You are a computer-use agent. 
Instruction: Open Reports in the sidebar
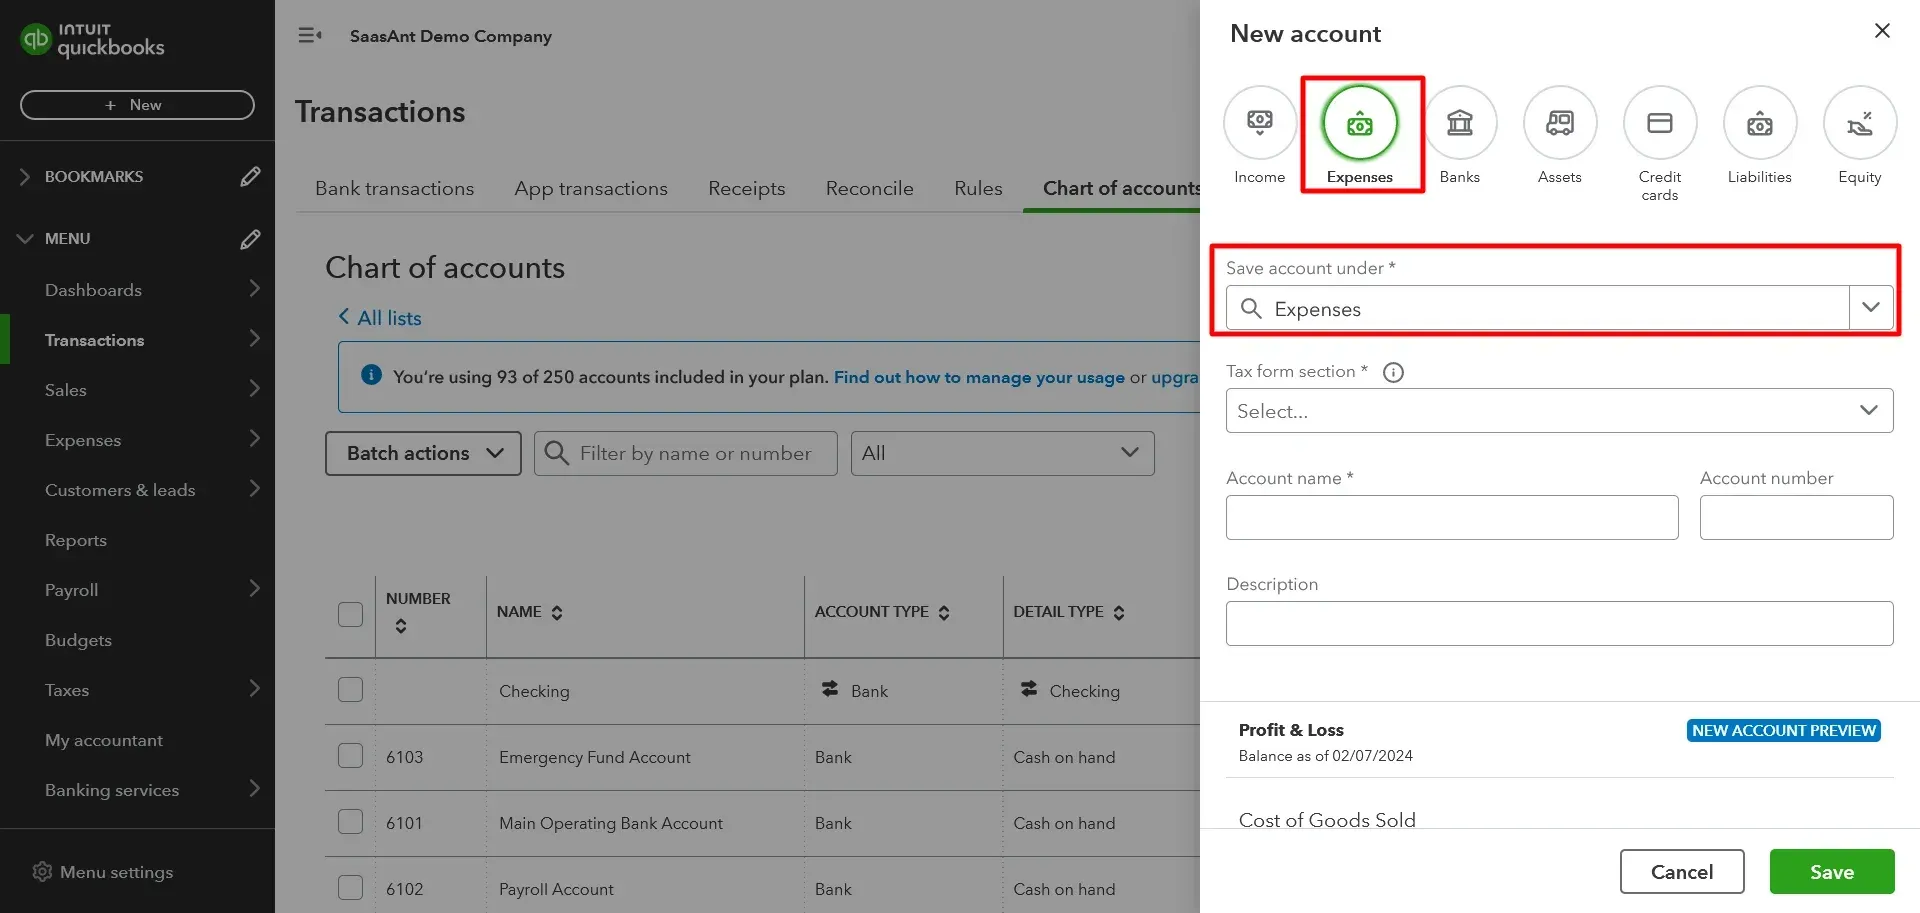76,540
